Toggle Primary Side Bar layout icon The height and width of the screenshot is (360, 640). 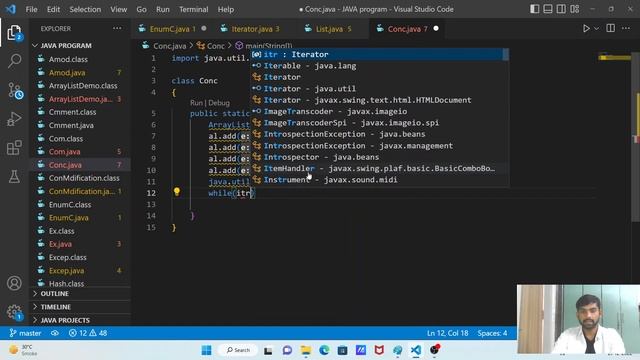(534, 9)
